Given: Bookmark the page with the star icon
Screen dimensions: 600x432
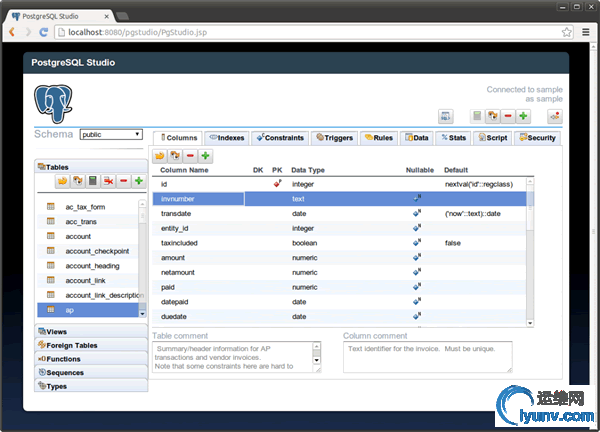Looking at the screenshot, I should [567, 32].
